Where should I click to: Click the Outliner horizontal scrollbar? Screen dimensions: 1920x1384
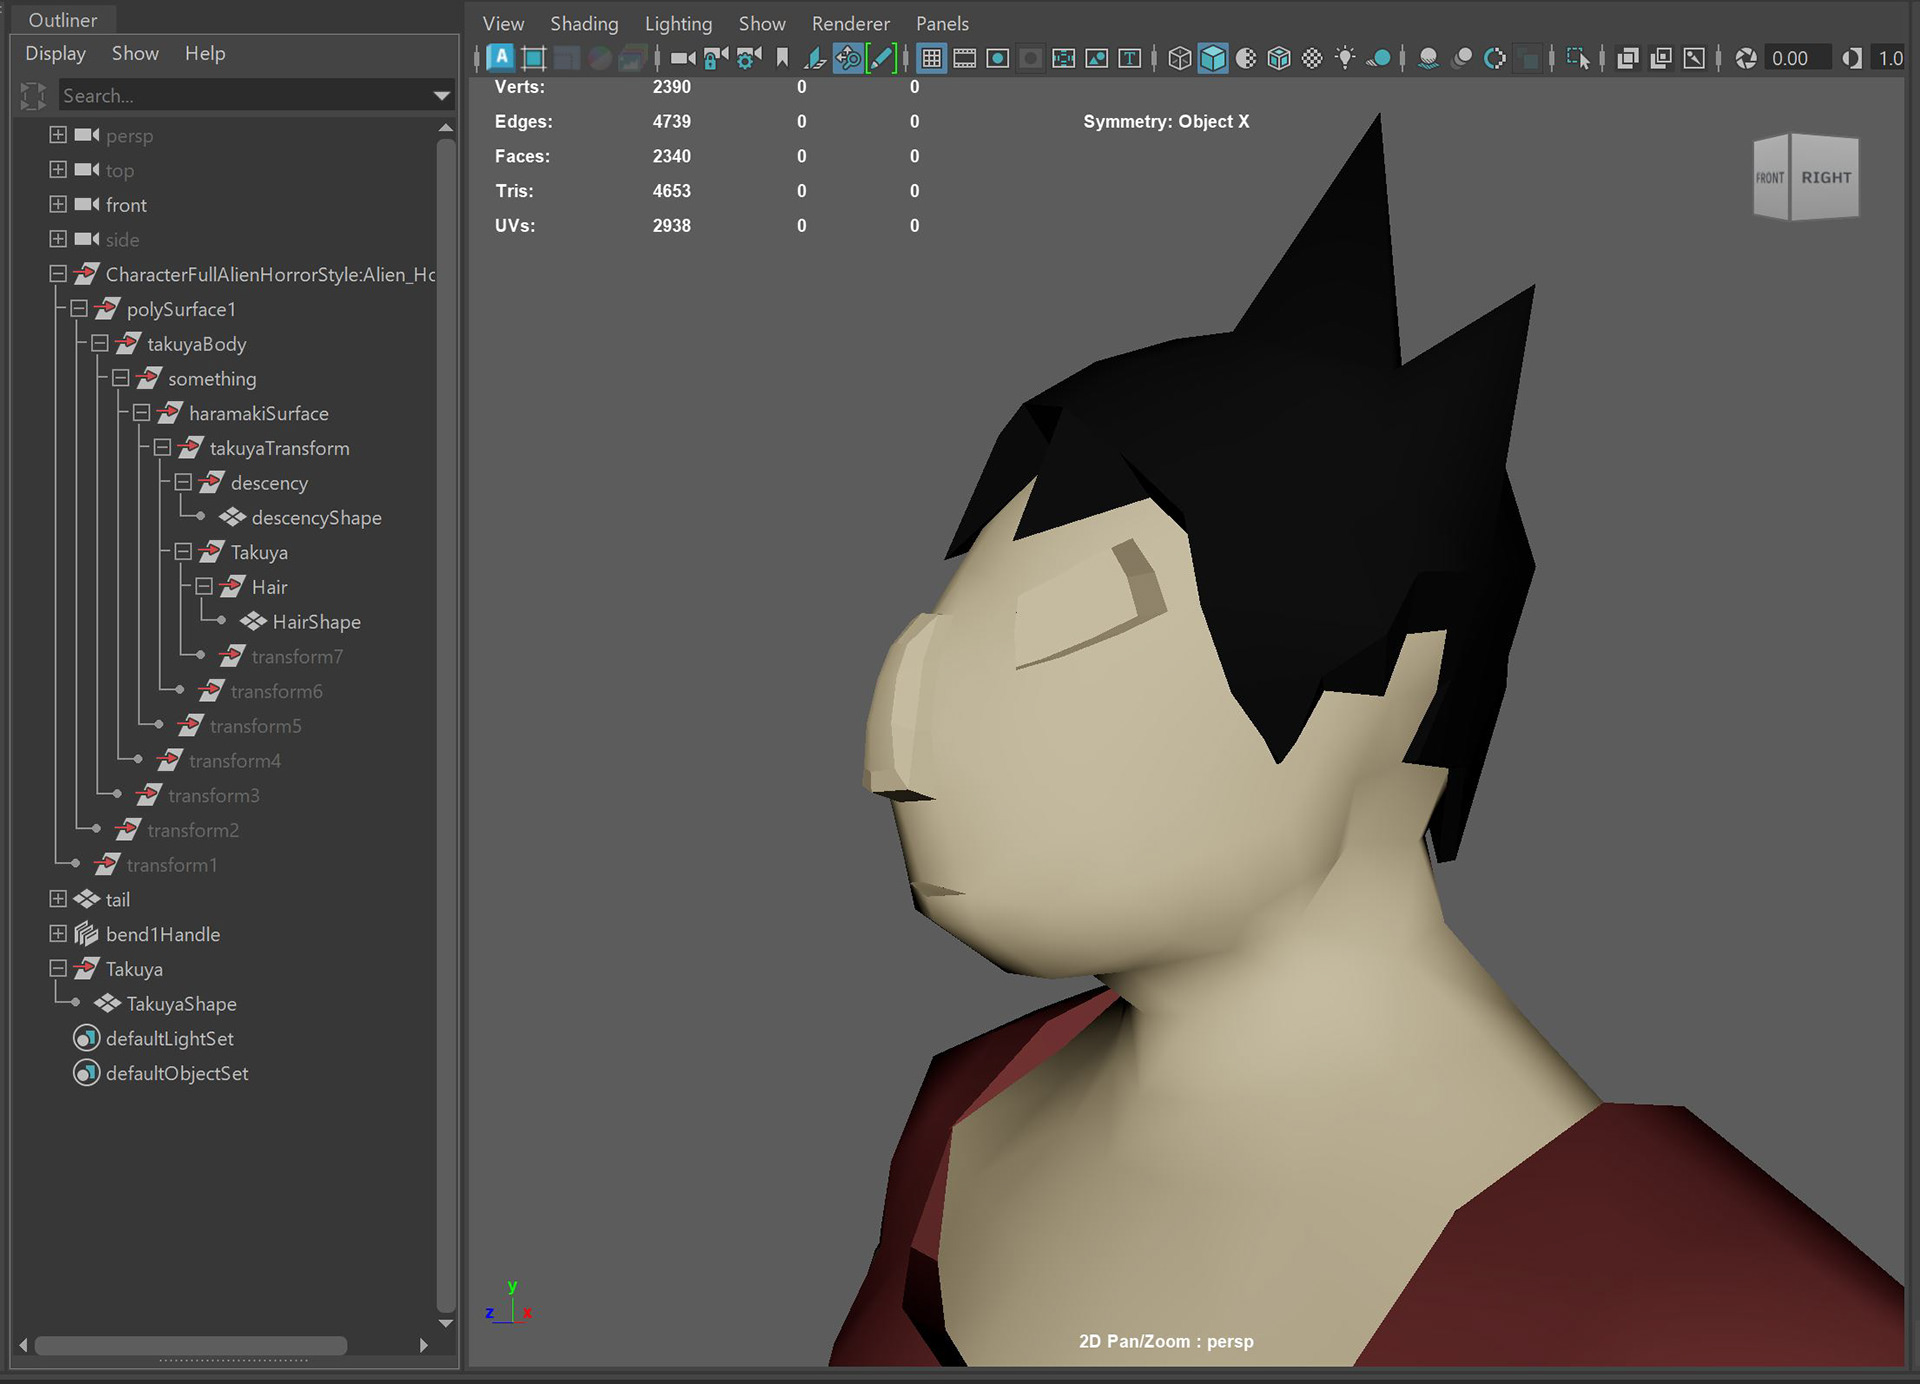click(190, 1345)
